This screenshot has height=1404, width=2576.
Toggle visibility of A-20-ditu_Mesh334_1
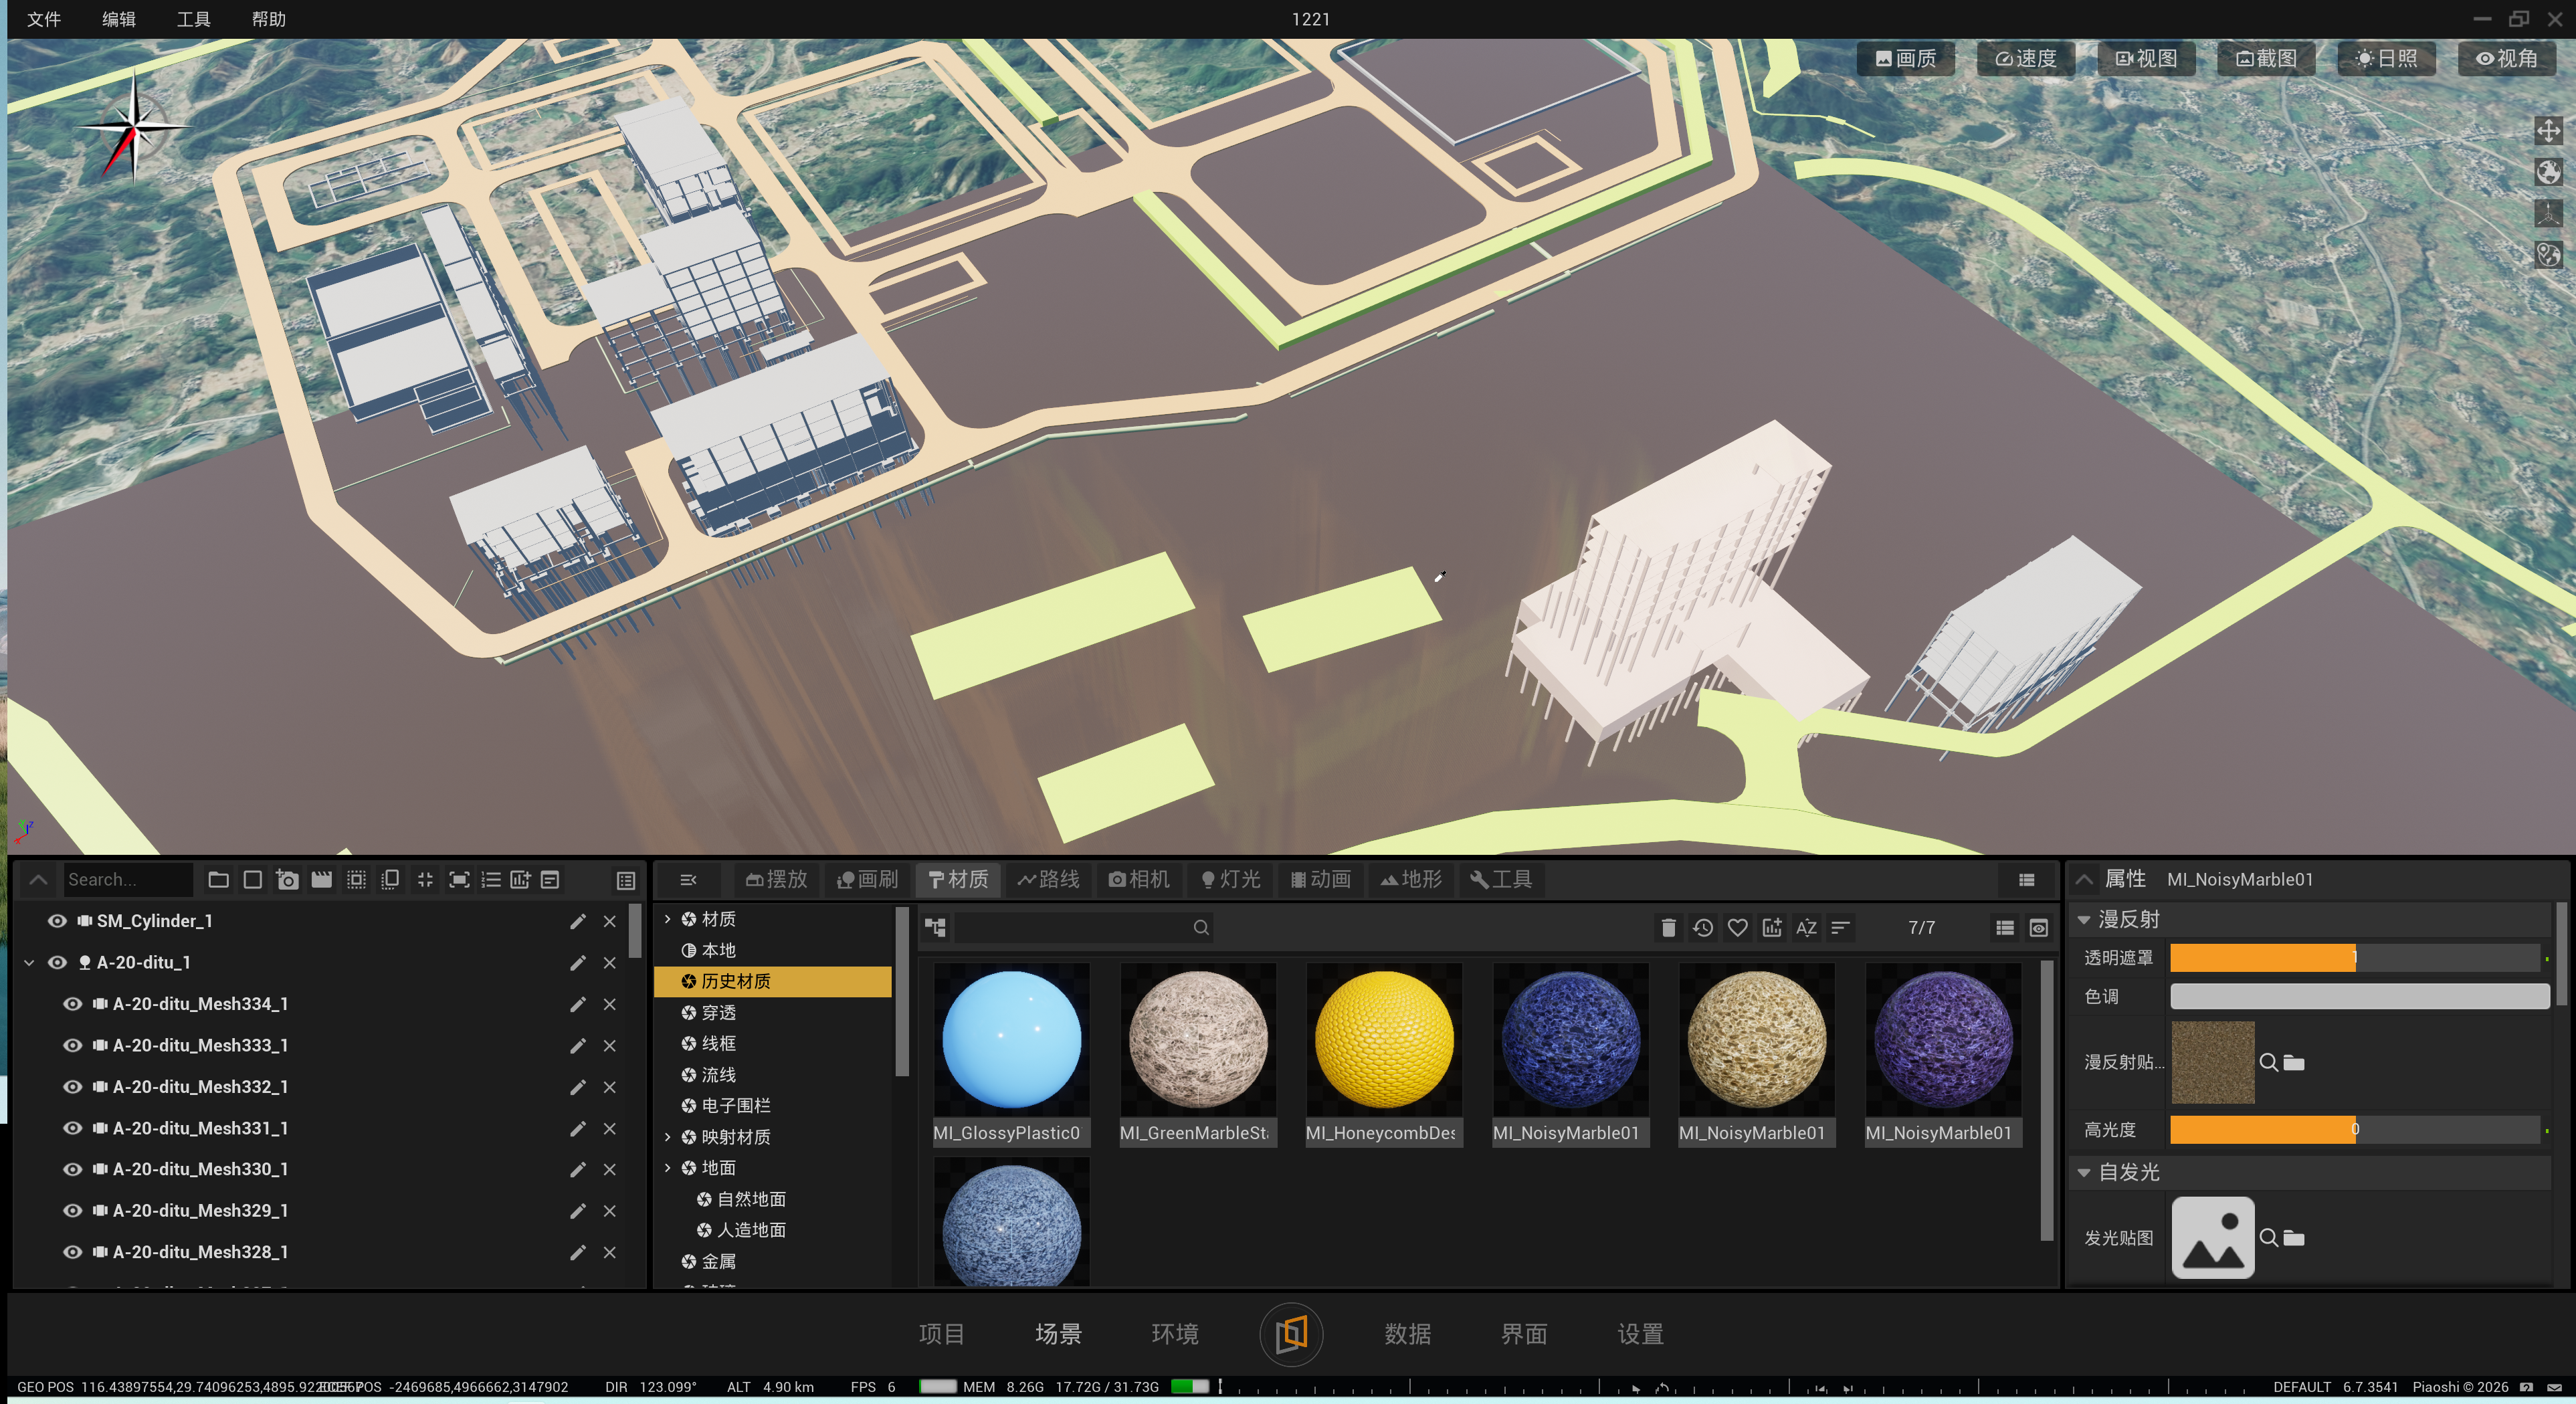pyautogui.click(x=72, y=1004)
